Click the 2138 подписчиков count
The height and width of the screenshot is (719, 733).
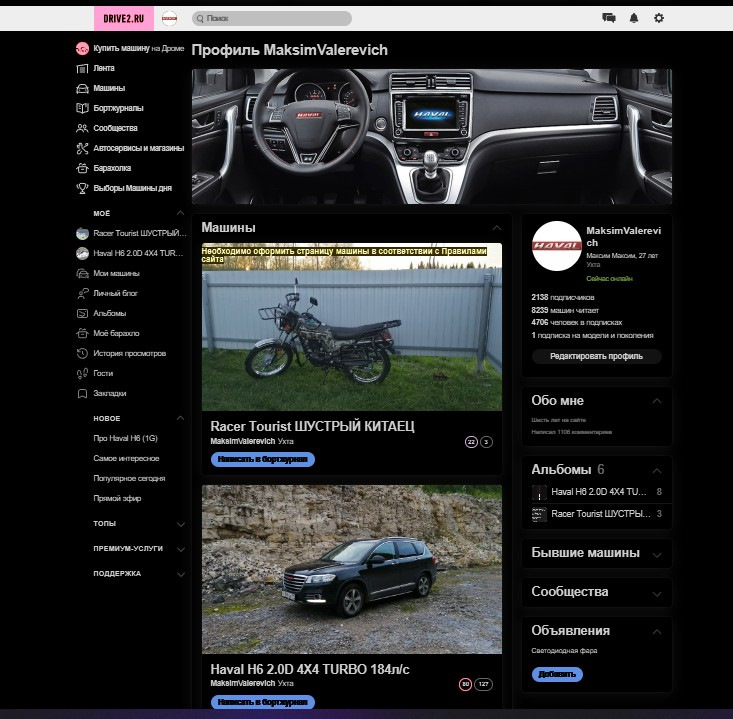(x=563, y=297)
